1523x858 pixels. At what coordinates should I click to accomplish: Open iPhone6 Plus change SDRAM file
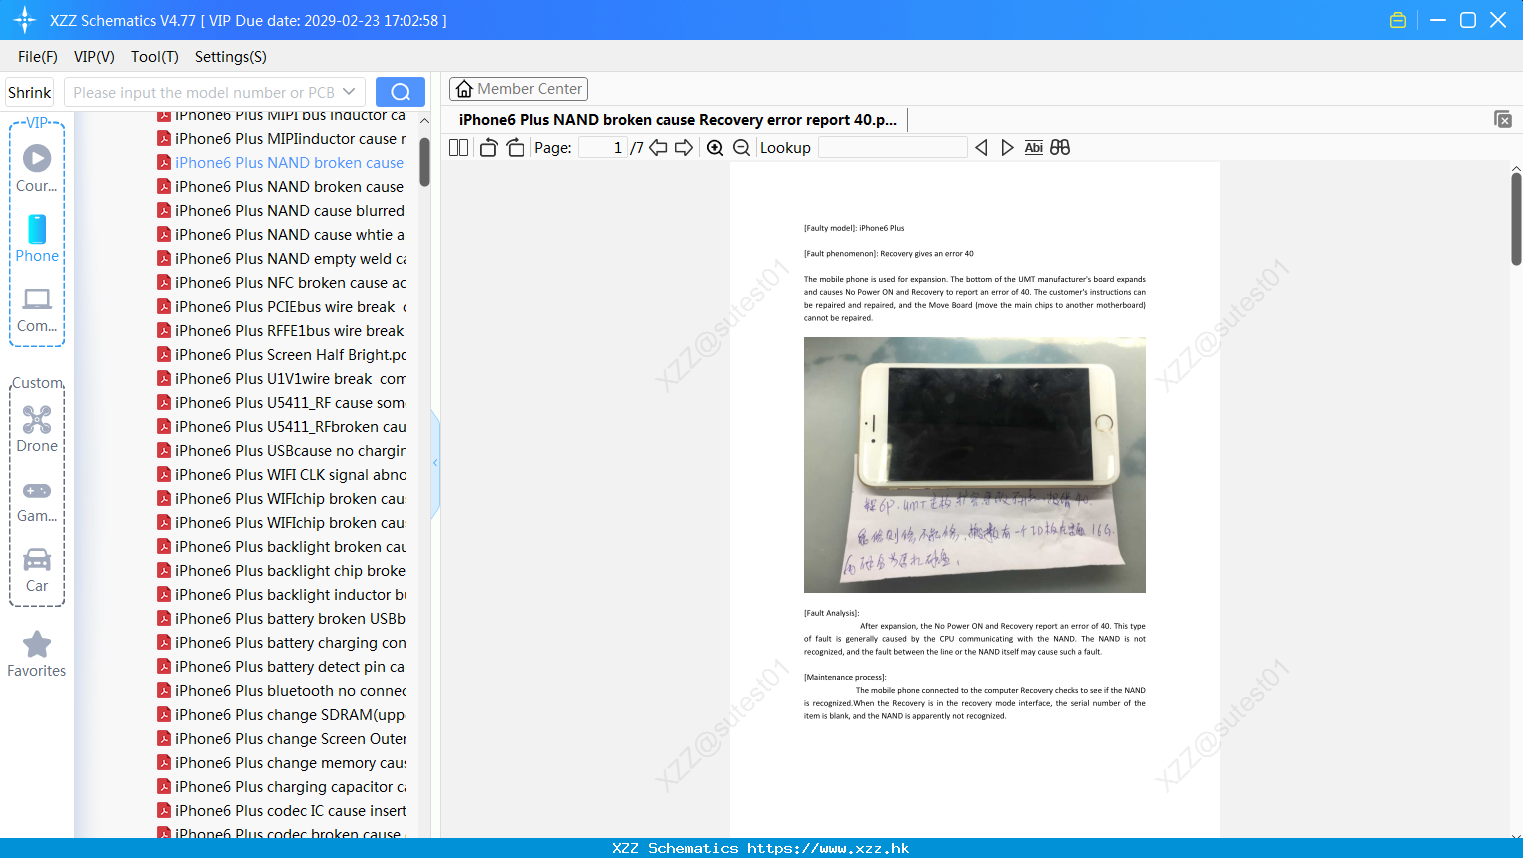(x=281, y=715)
